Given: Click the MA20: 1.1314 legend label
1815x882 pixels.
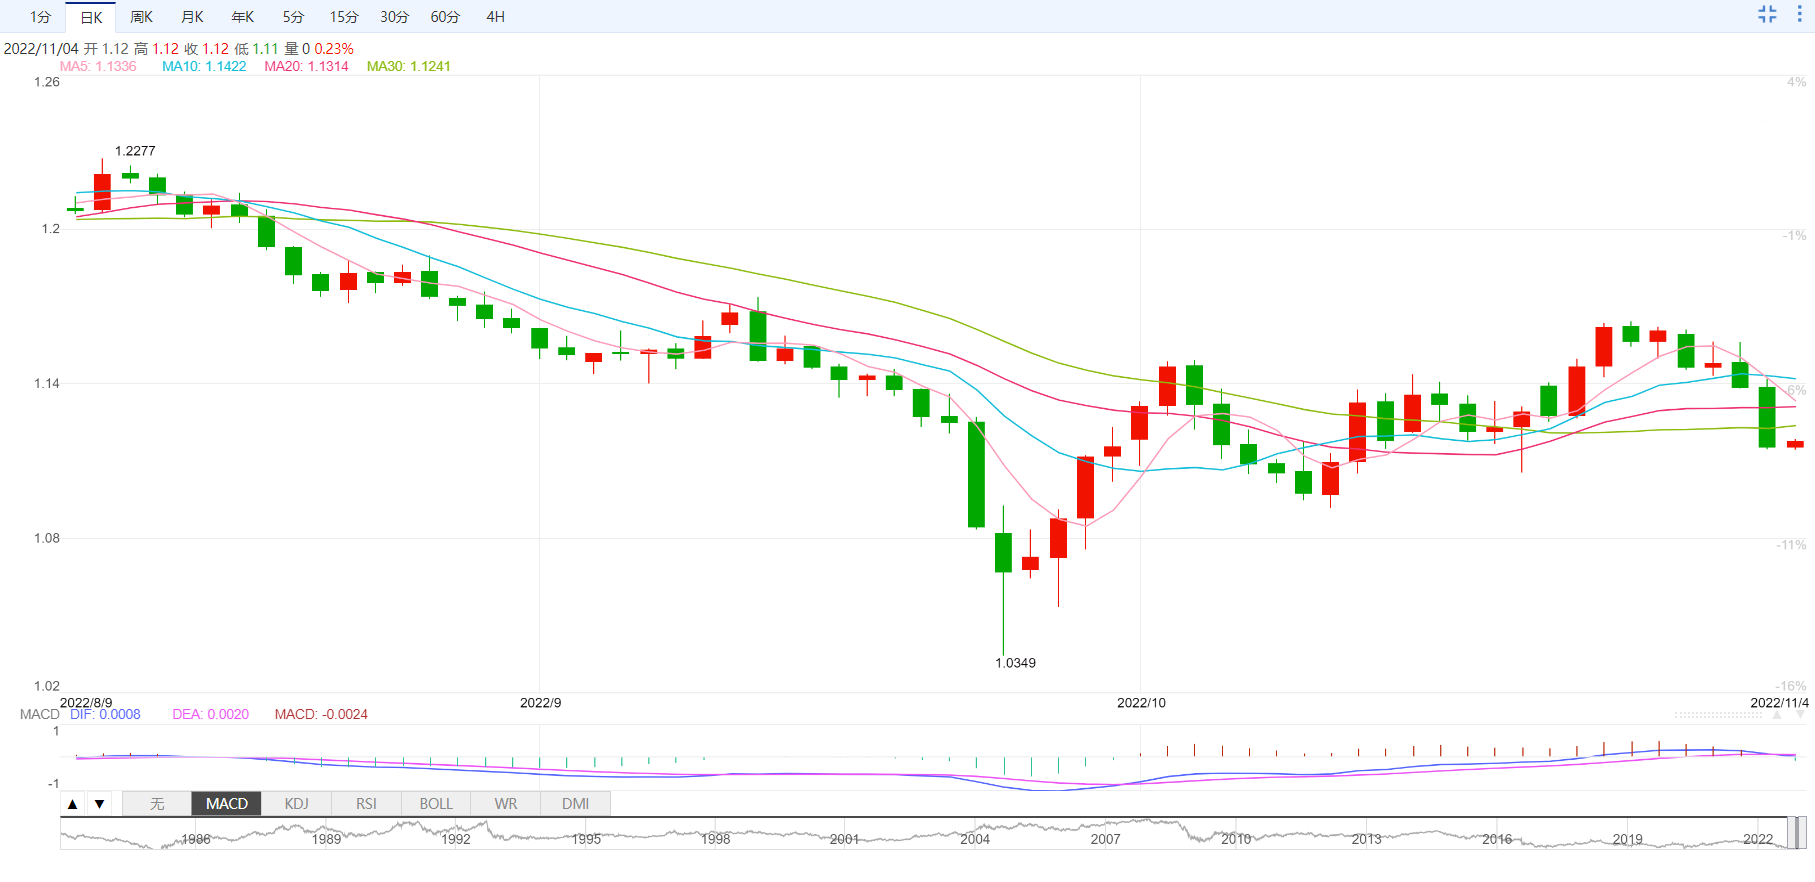Looking at the screenshot, I should [x=306, y=66].
